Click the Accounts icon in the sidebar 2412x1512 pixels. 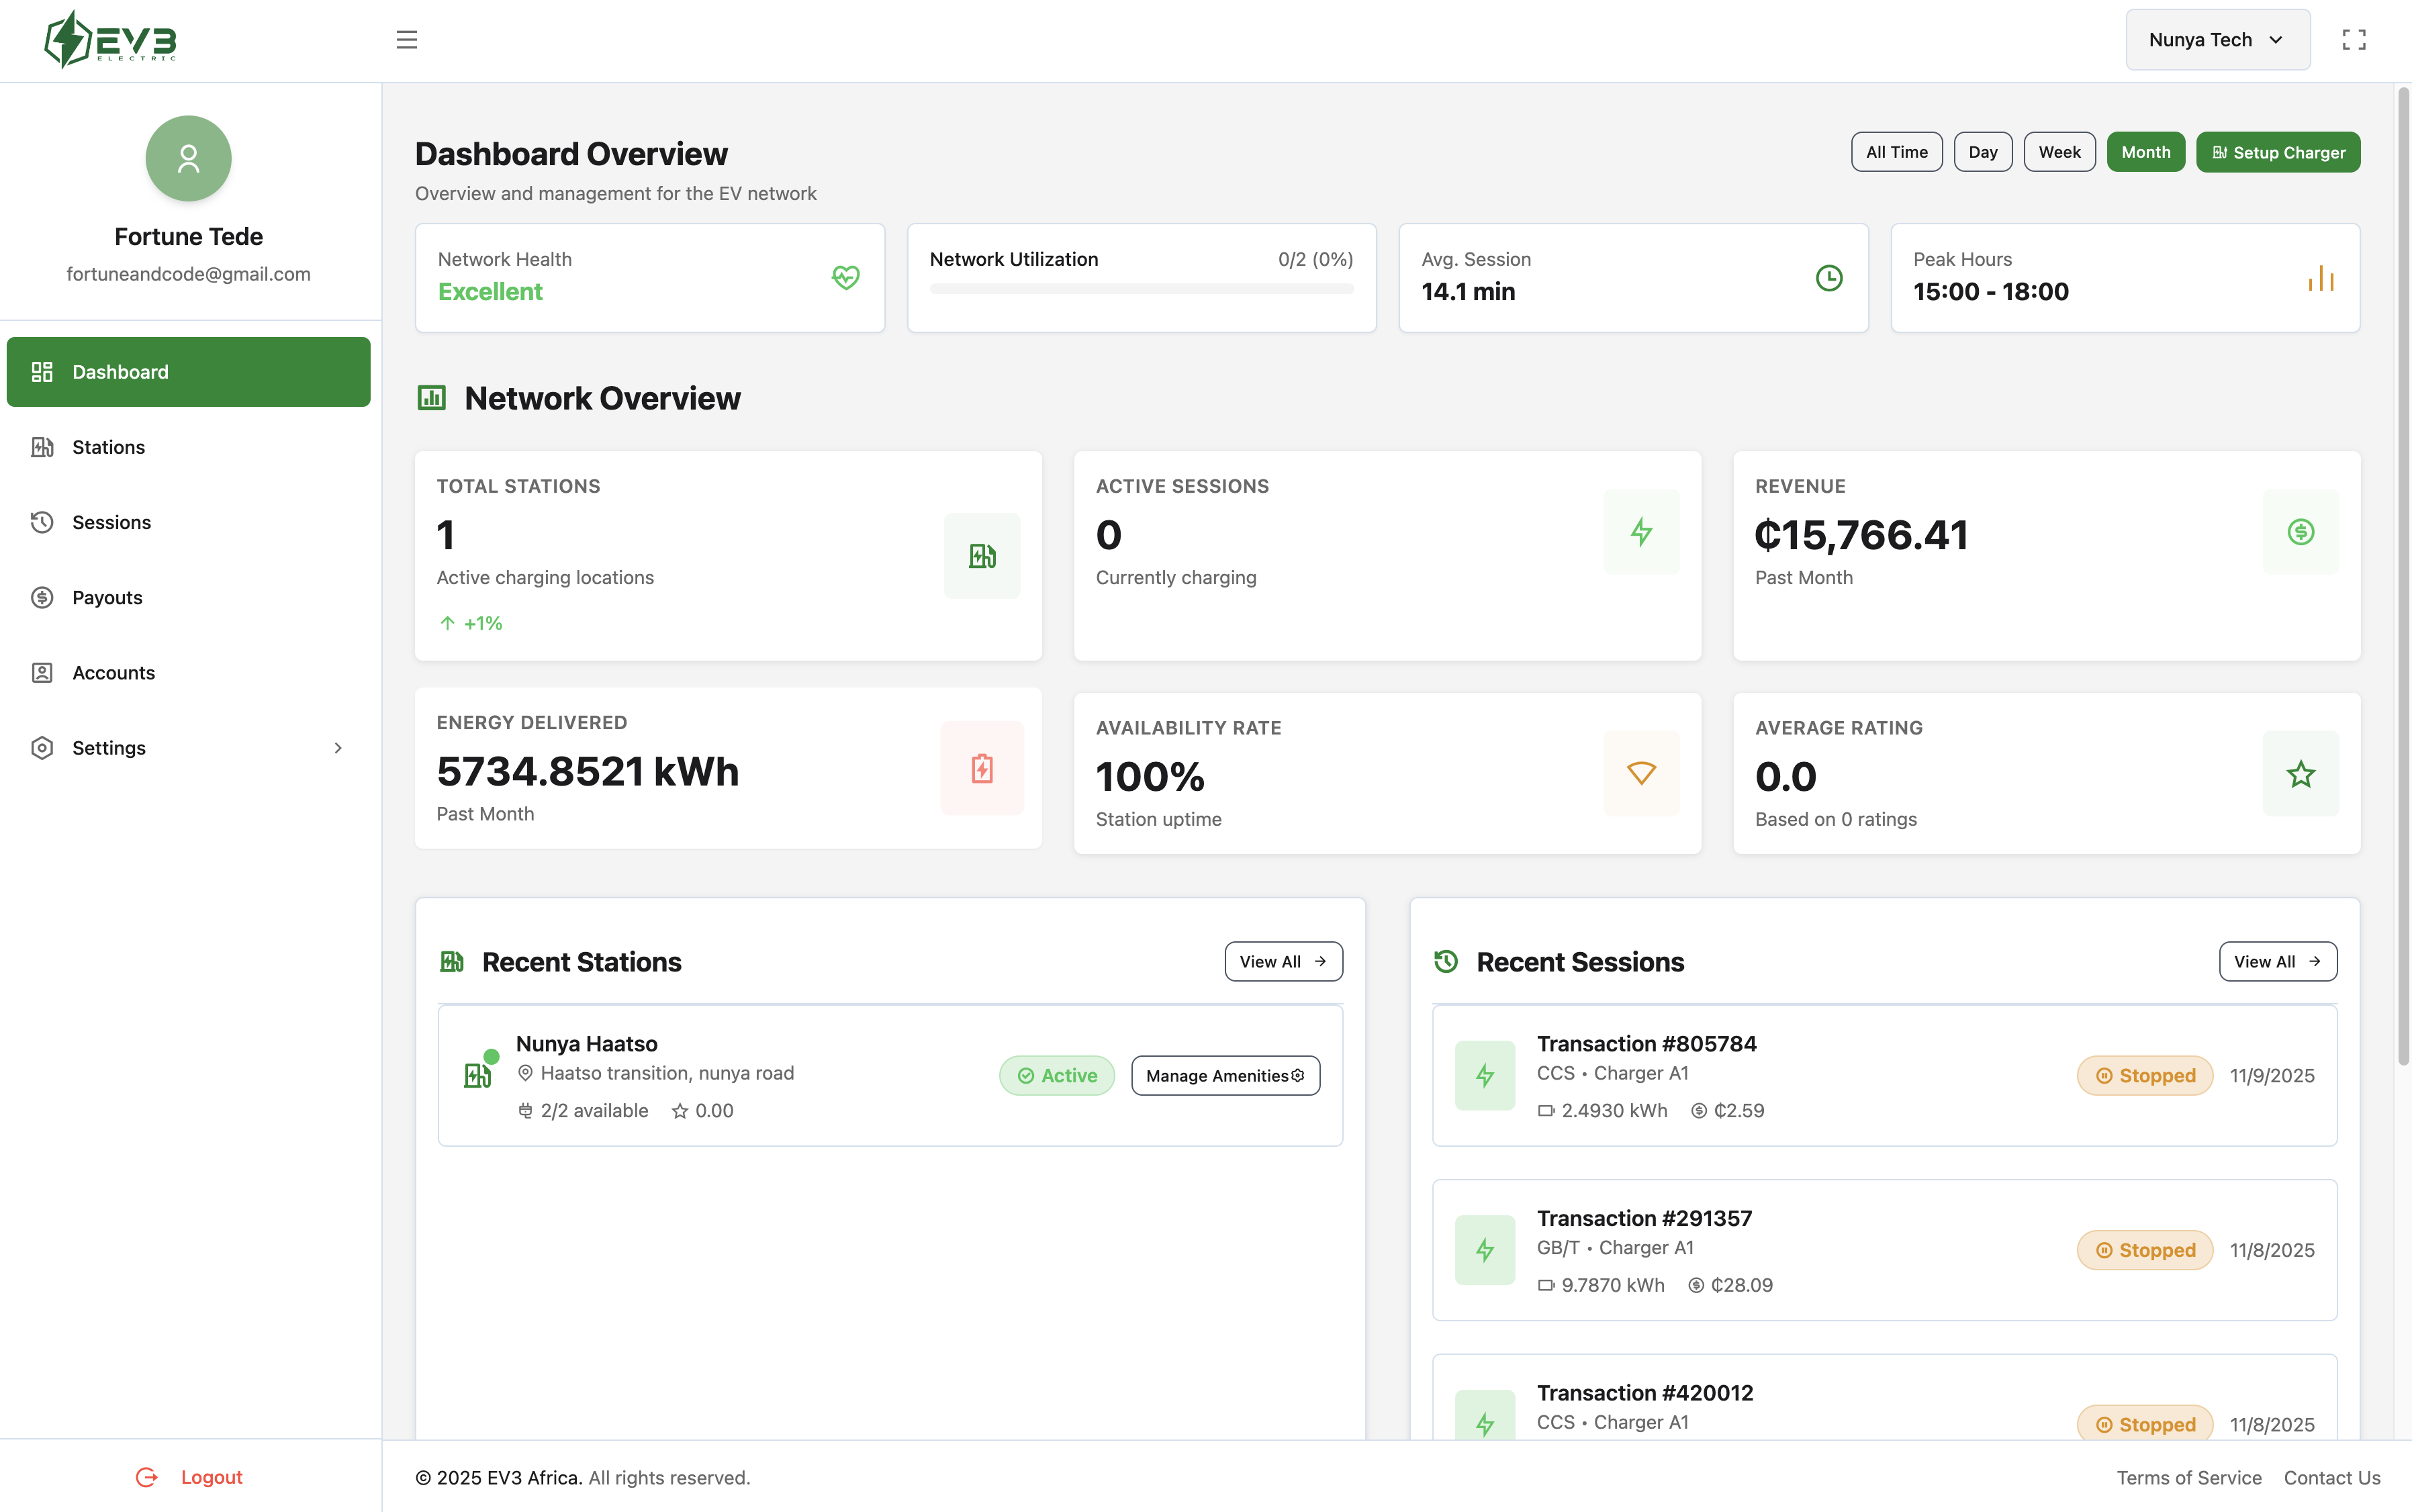41,672
